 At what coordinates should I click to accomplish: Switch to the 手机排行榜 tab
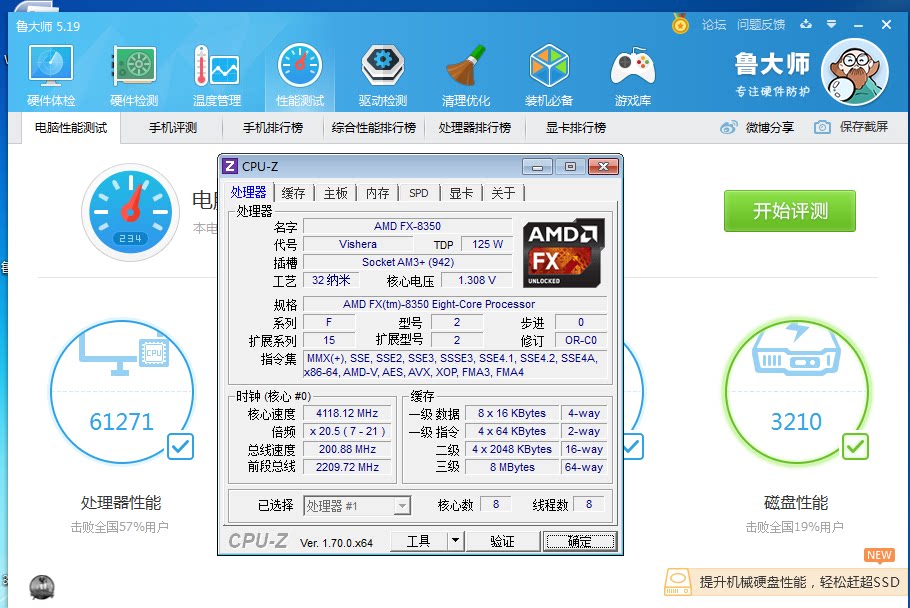[273, 128]
